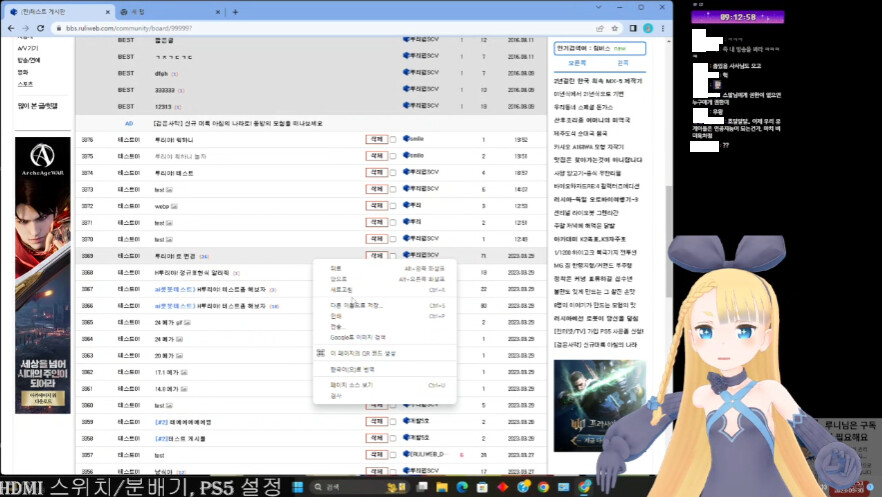The width and height of the screenshot is (882, 497).
Task: Click the image attachment icon on webp post
Action: 174,206
